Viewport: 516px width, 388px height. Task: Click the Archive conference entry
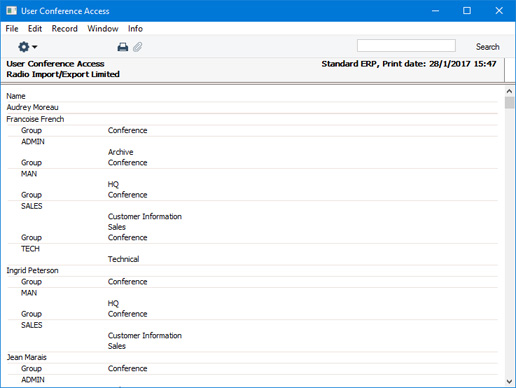pyautogui.click(x=120, y=152)
